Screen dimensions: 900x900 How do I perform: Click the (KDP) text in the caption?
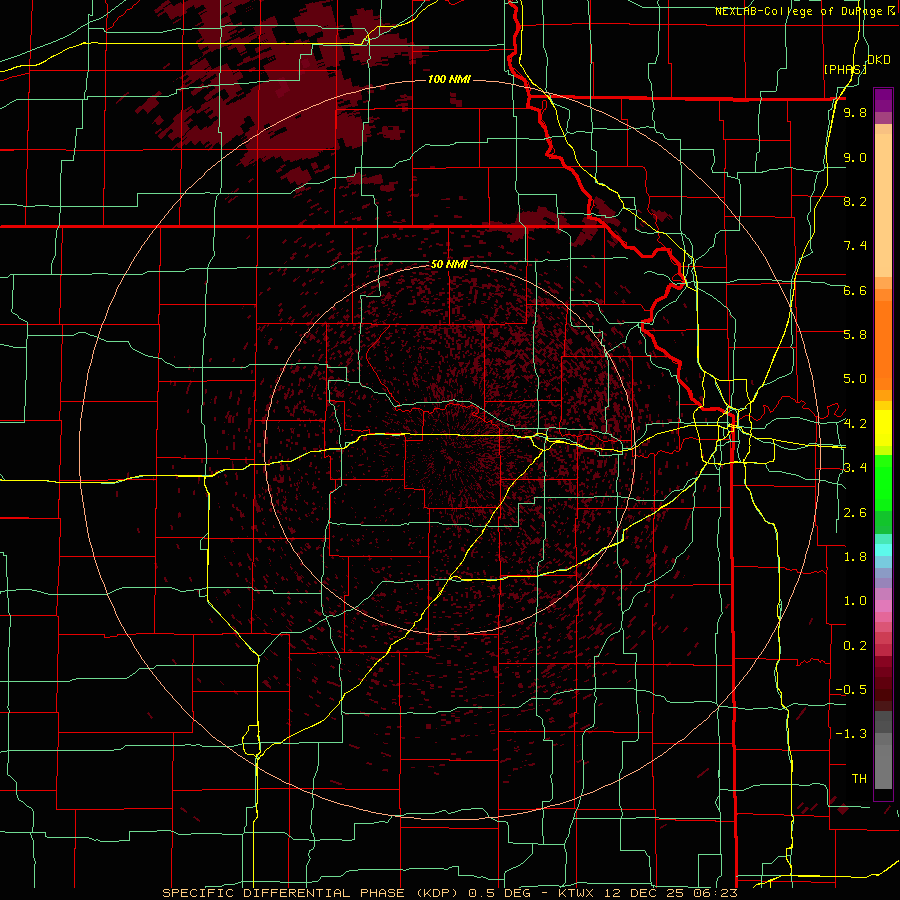pyautogui.click(x=436, y=893)
